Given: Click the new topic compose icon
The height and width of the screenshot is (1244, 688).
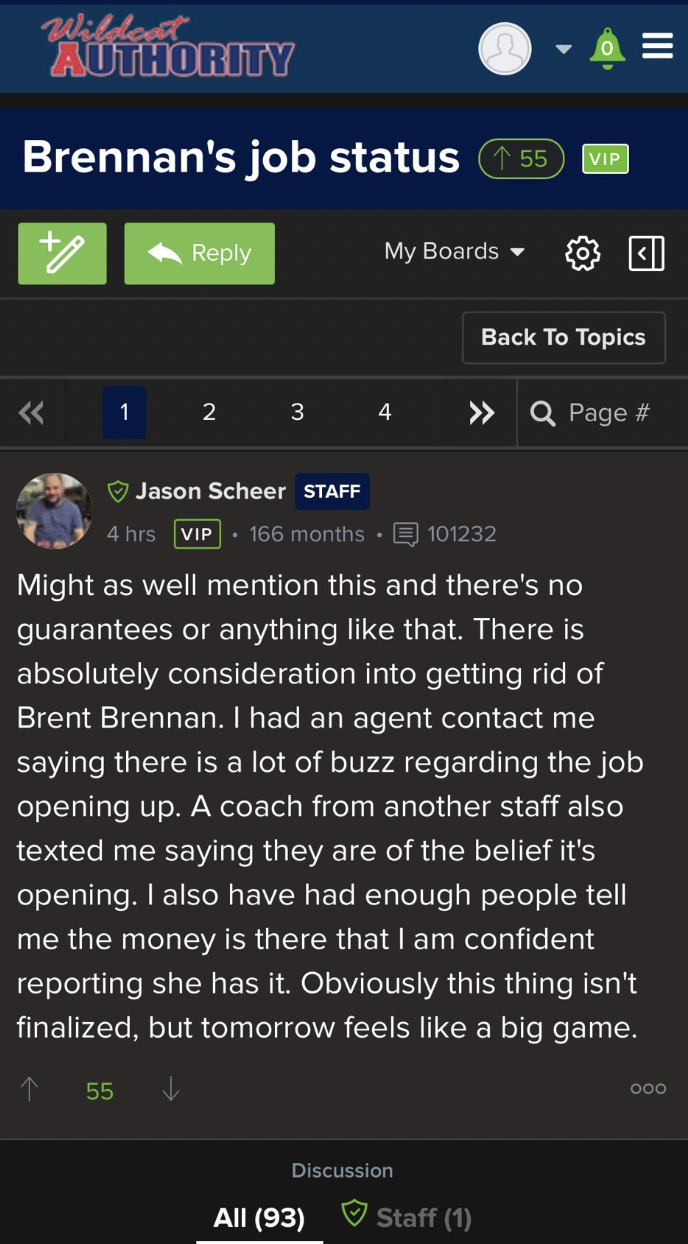Looking at the screenshot, I should click(62, 253).
